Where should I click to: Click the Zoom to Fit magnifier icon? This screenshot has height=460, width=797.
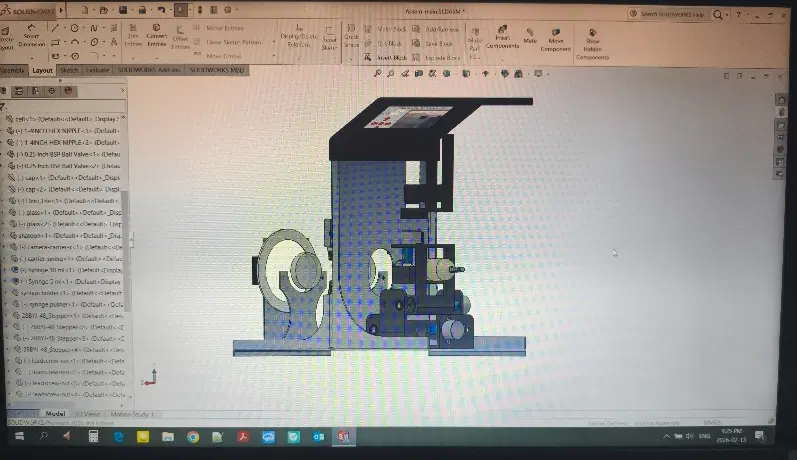[378, 74]
